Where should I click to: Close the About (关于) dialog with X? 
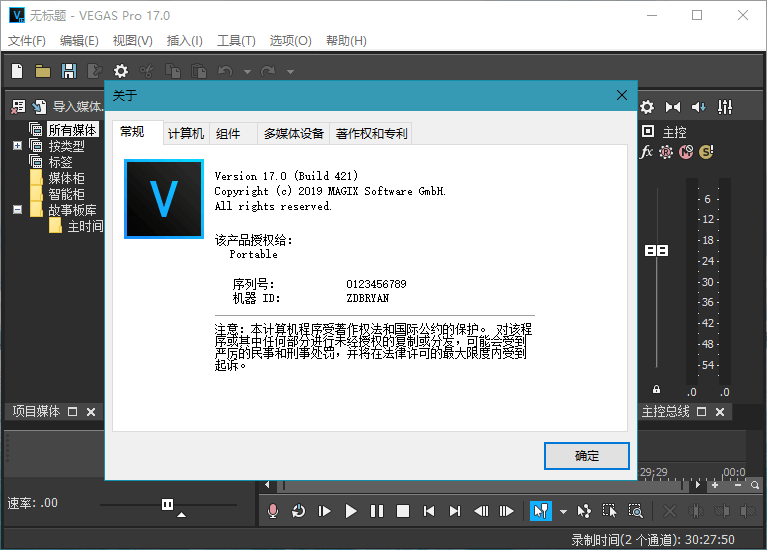(x=622, y=95)
